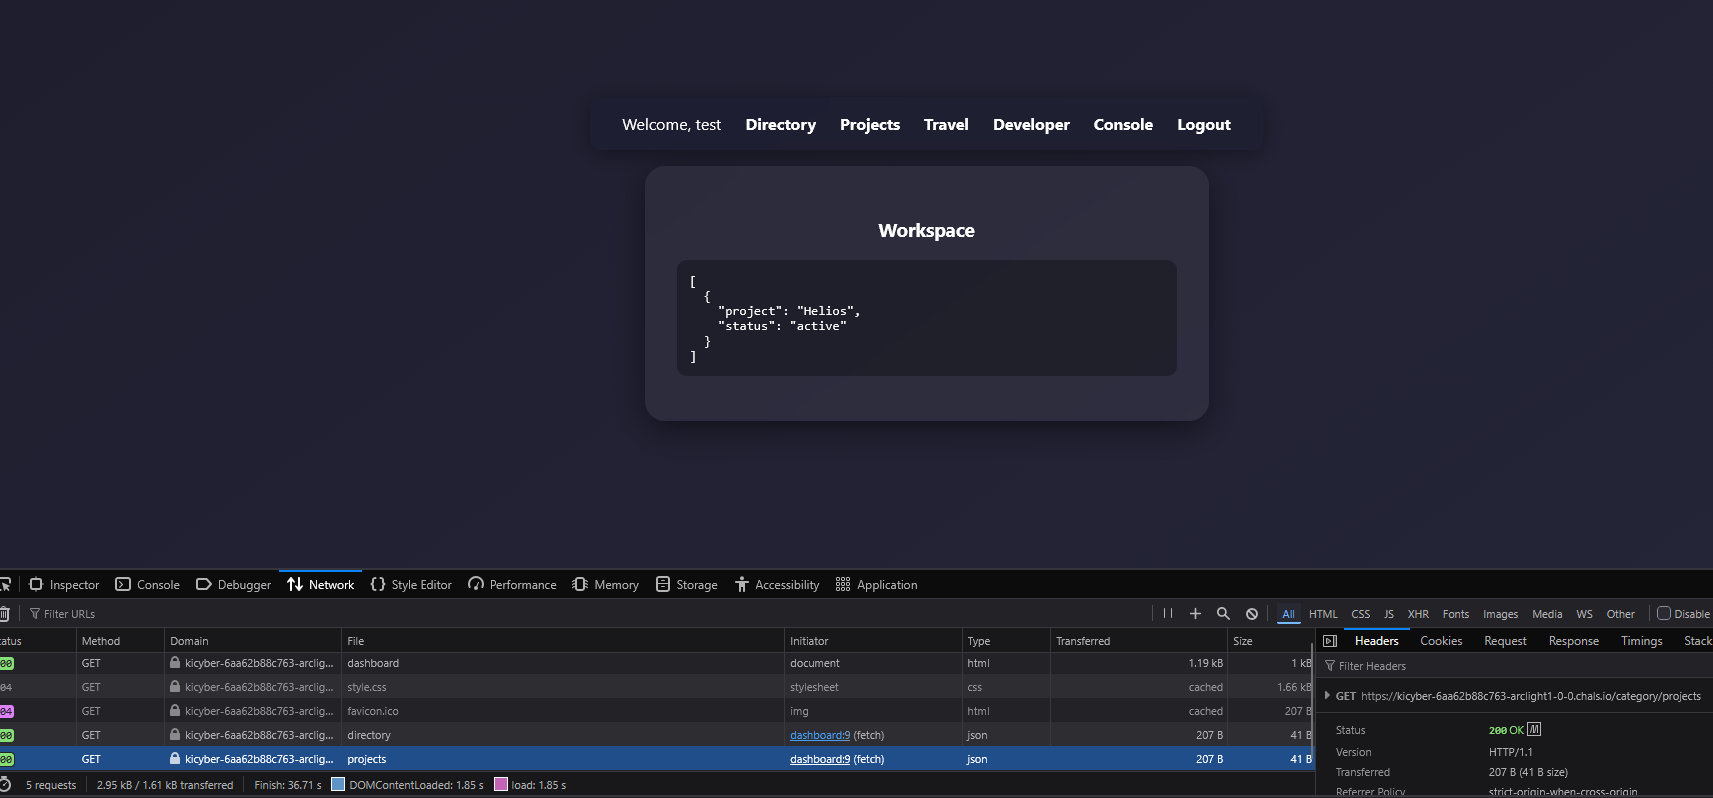Switch to the devtools Console tab
This screenshot has width=1713, height=798.
148,585
